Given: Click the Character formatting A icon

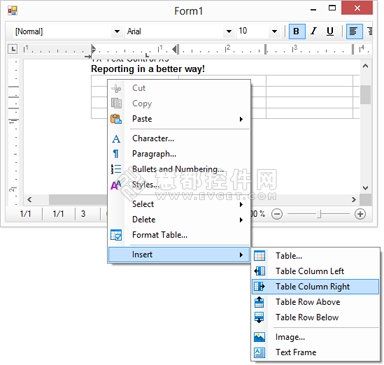Looking at the screenshot, I should [116, 139].
